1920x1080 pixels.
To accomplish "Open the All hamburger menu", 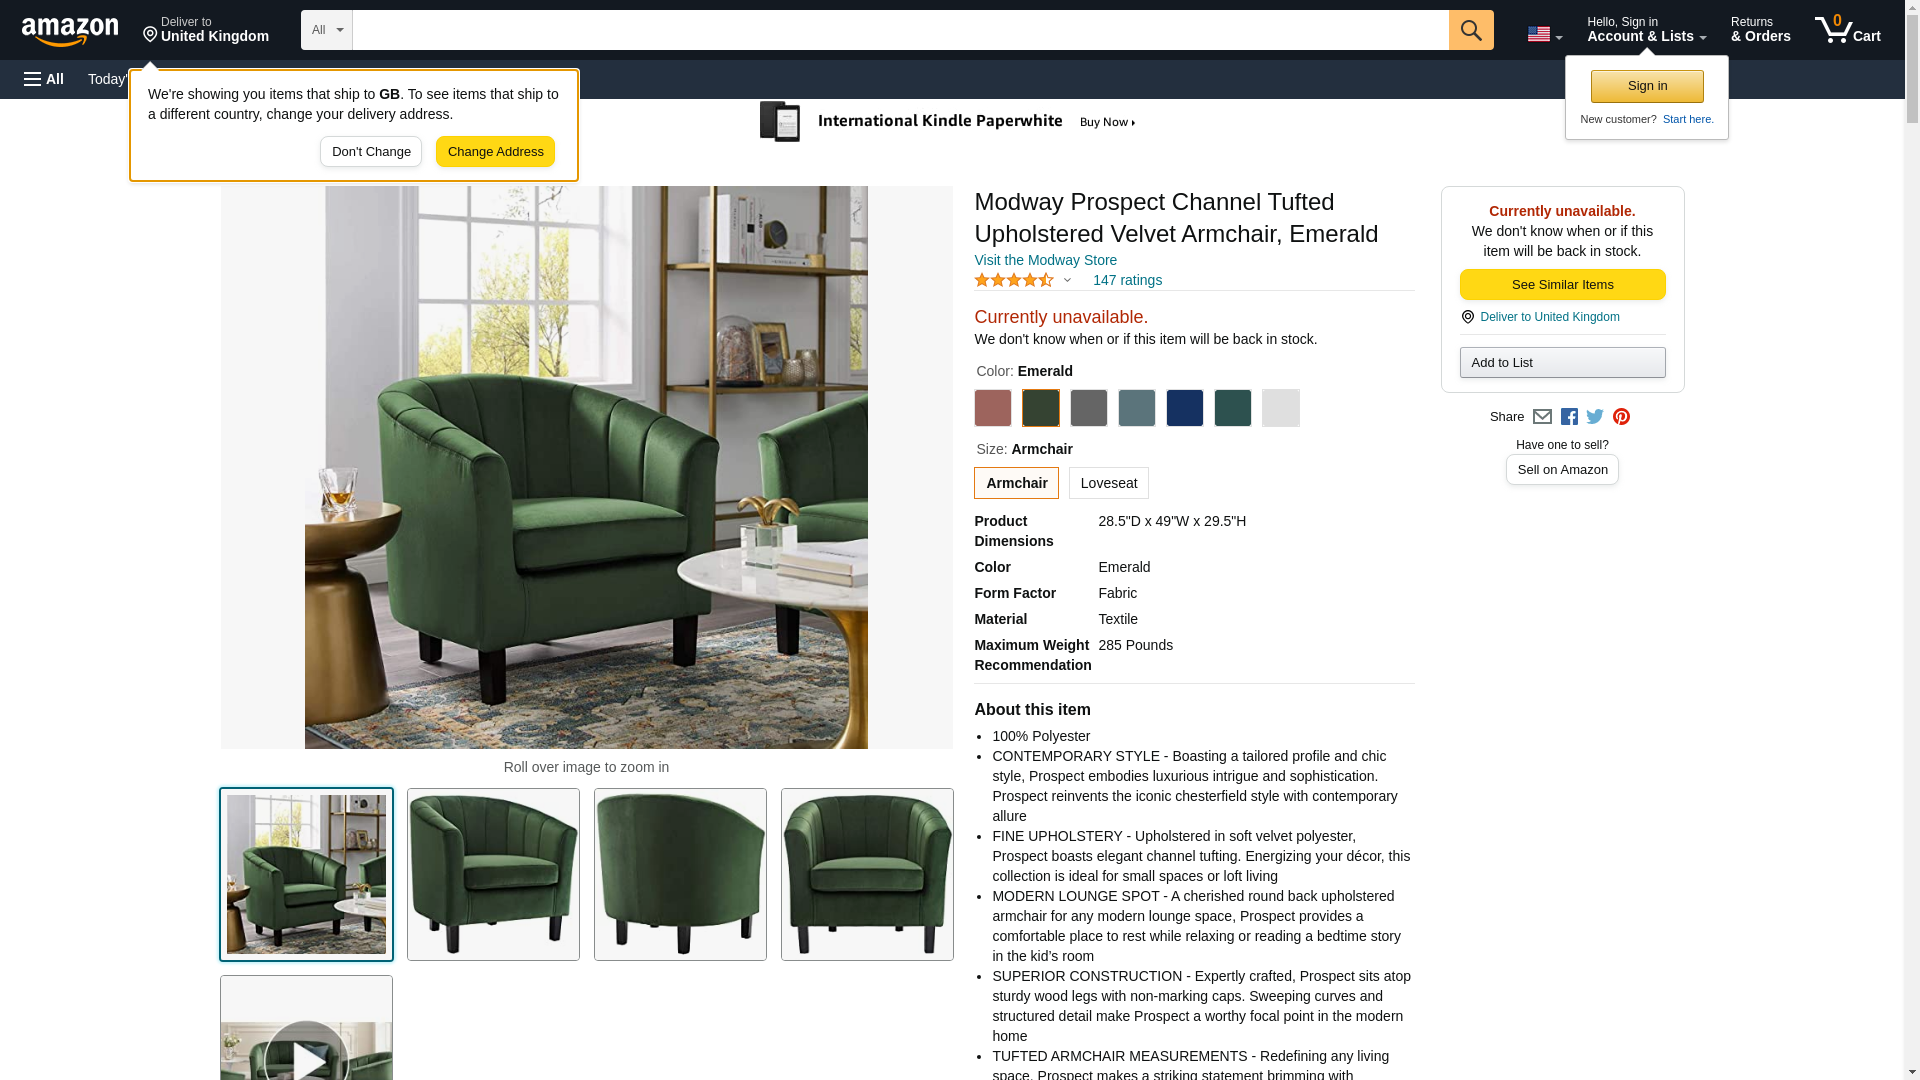I will click(44, 79).
